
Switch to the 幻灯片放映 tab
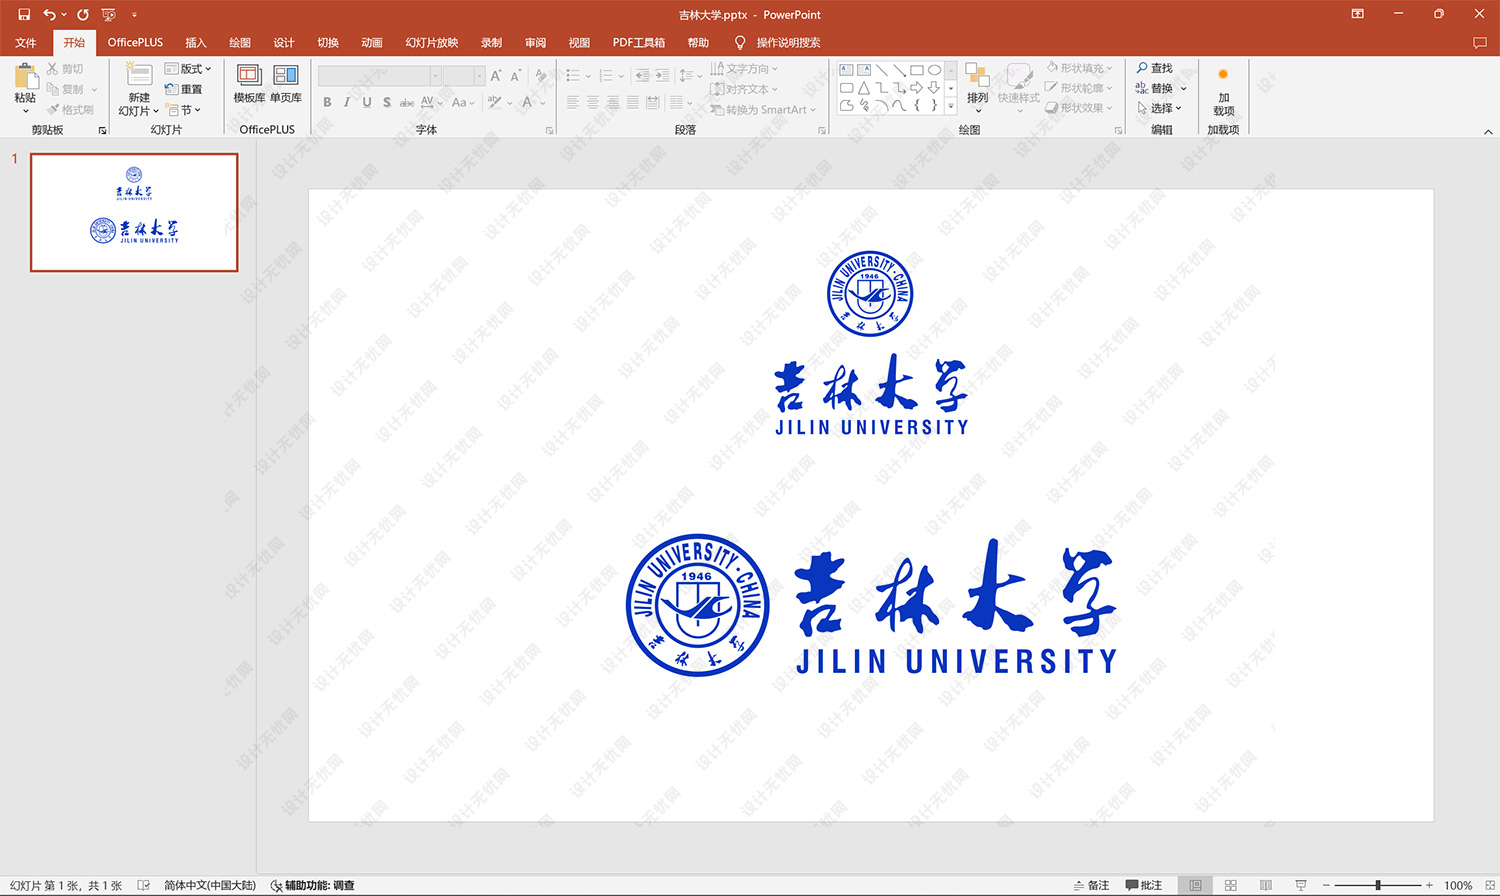(432, 42)
